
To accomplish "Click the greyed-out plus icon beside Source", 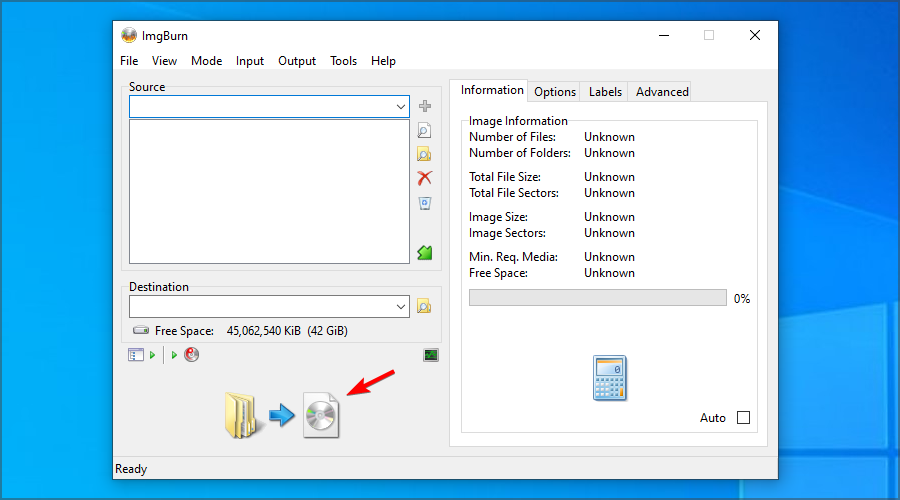I will point(424,106).
